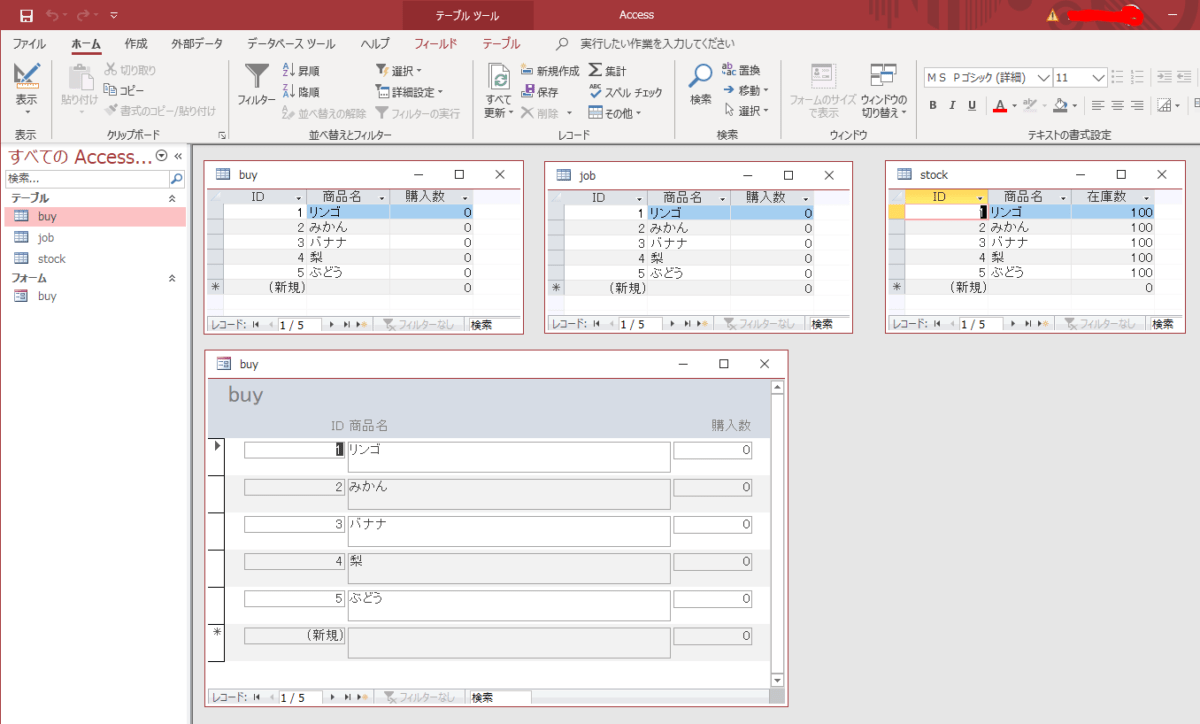Open font name dropdown ＭＳ Ｐゴシック
Screen dimensions: 1200x724
[x=1044, y=77]
